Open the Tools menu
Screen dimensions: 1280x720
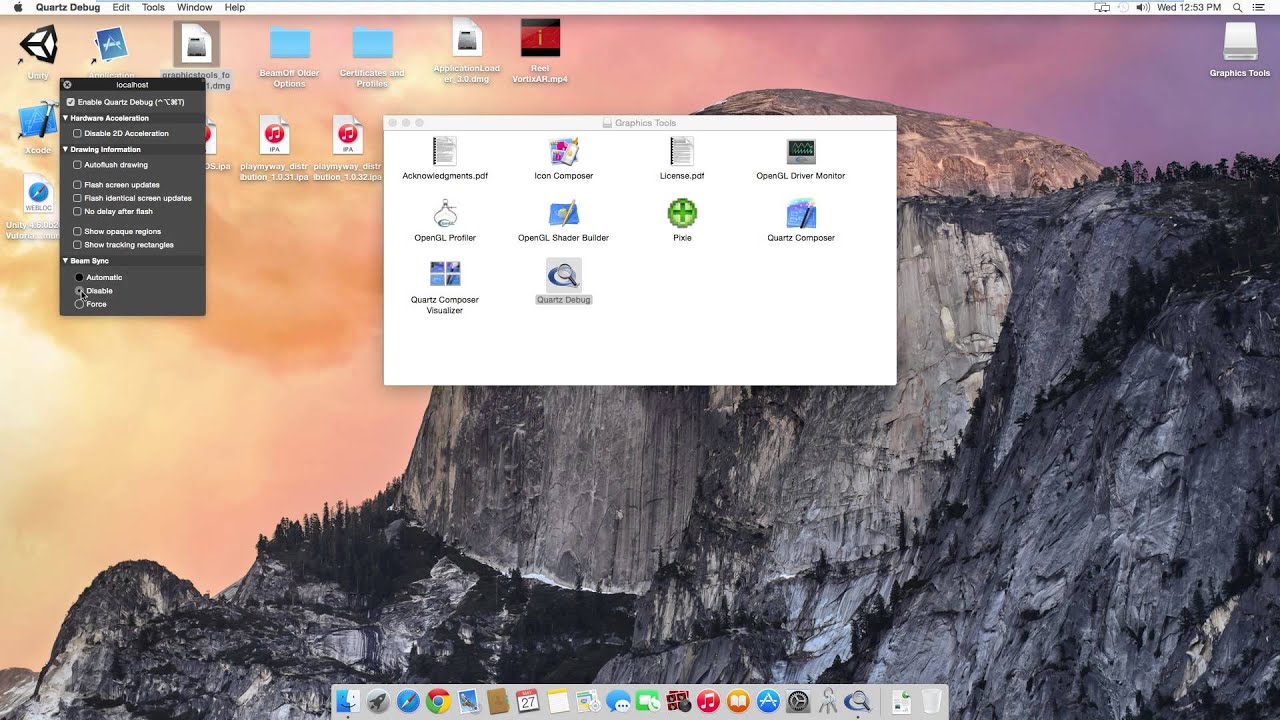pyautogui.click(x=153, y=7)
